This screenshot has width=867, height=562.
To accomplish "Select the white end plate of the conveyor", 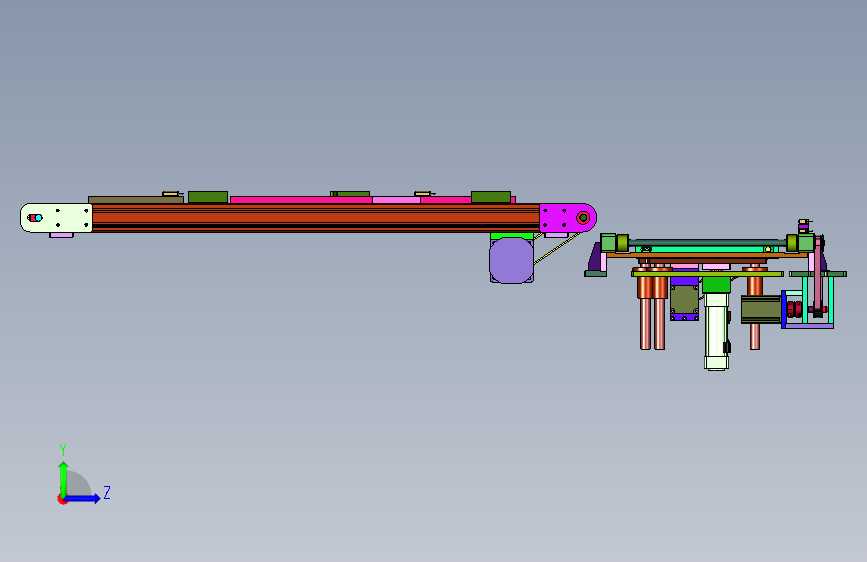I will click(56, 218).
